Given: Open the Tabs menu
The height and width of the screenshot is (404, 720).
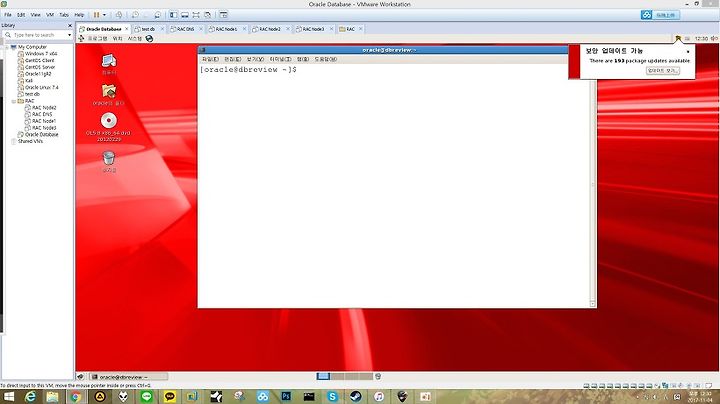Looking at the screenshot, I should pos(64,15).
